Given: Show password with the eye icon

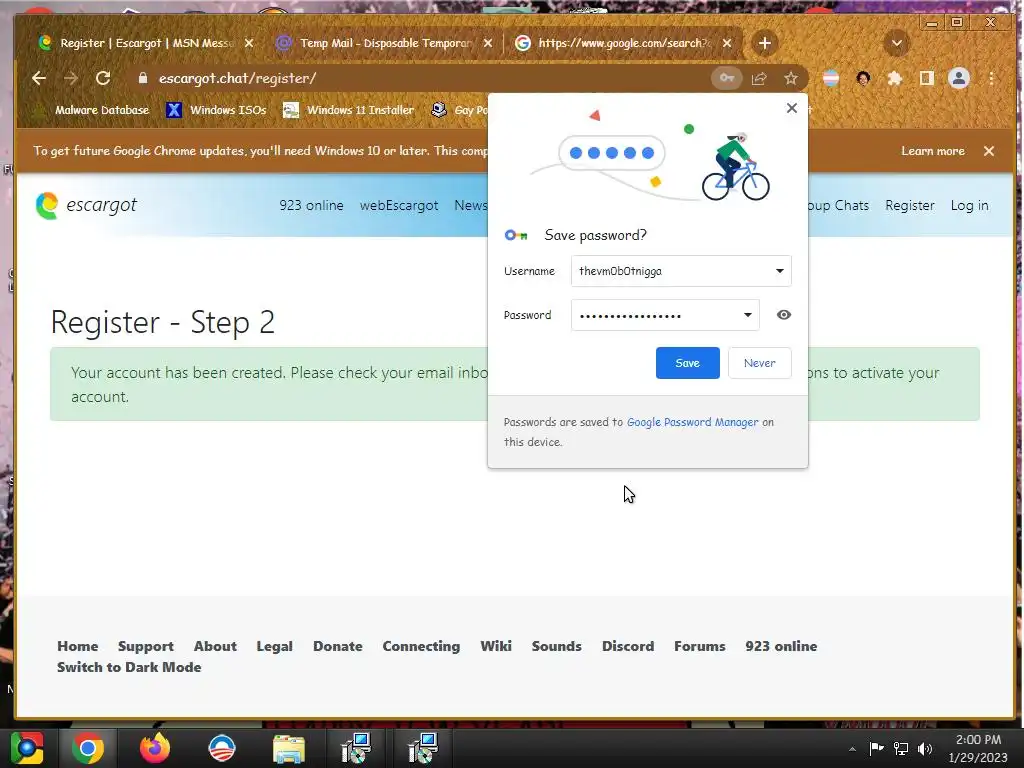Looking at the screenshot, I should click(784, 315).
